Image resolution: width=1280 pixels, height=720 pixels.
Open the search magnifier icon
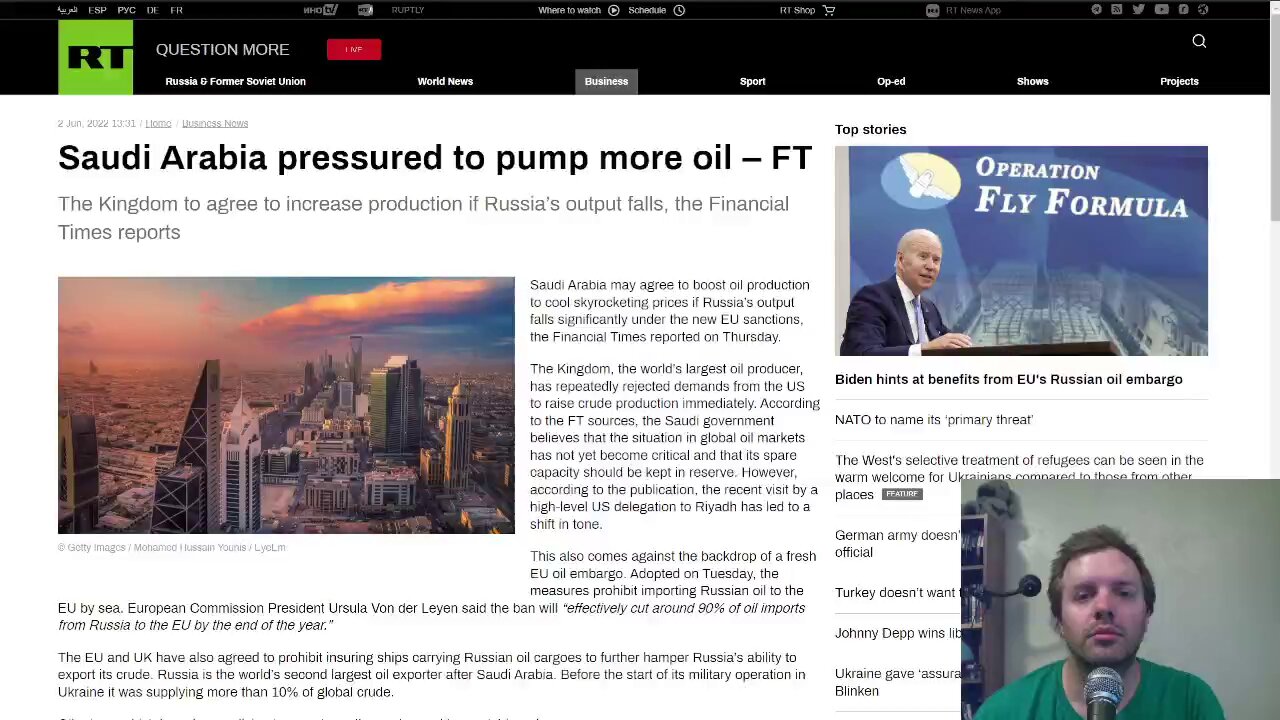pyautogui.click(x=1199, y=41)
